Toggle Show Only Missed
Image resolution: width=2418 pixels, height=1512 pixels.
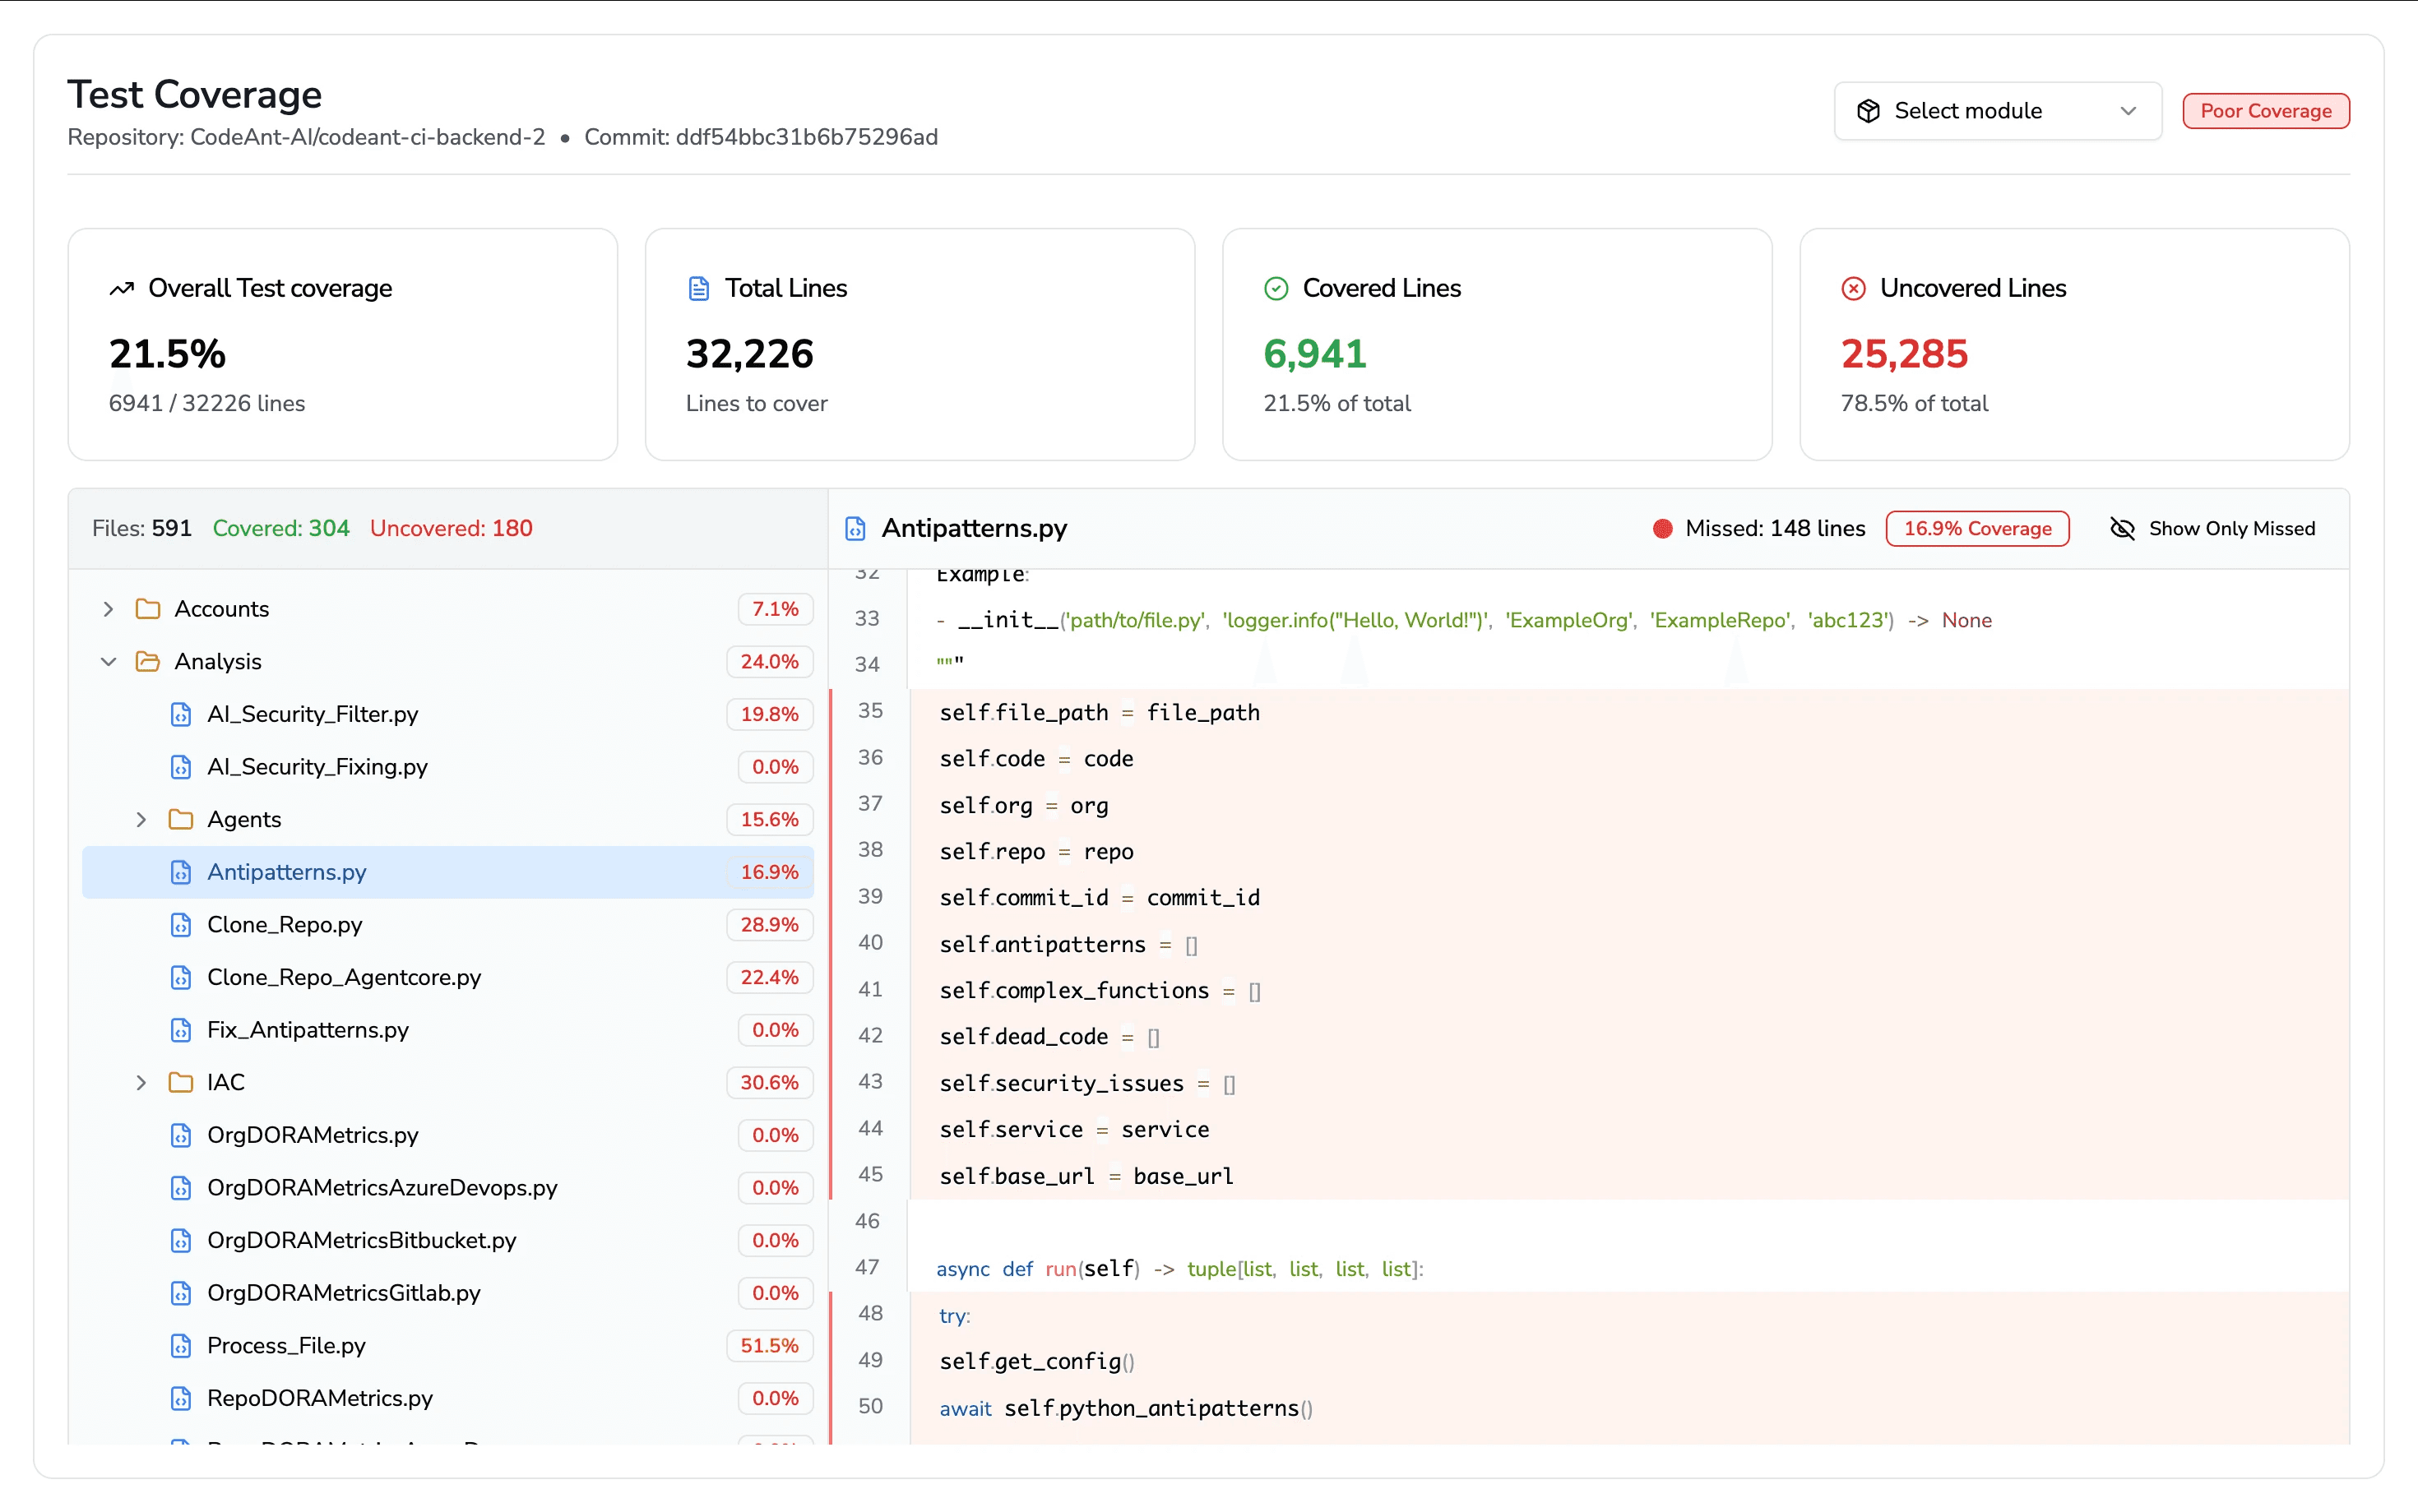(x=2212, y=528)
